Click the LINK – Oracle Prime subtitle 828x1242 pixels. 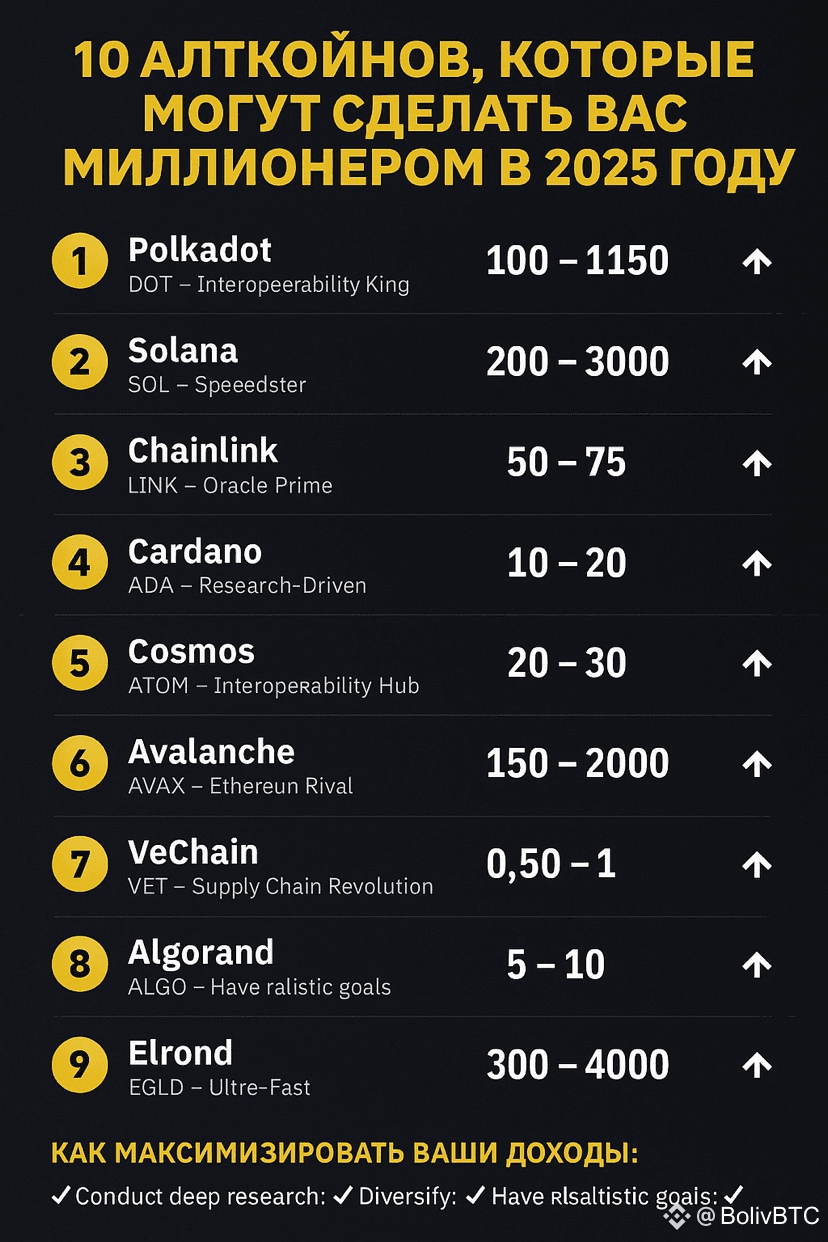230,485
